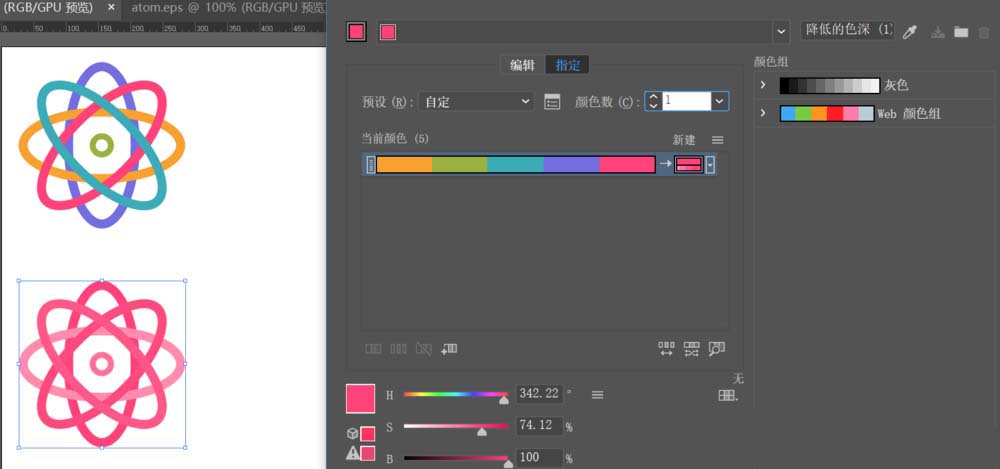The width and height of the screenshot is (1000, 469).
Task: Click the out-of-web-color cube icon
Action: pos(352,434)
